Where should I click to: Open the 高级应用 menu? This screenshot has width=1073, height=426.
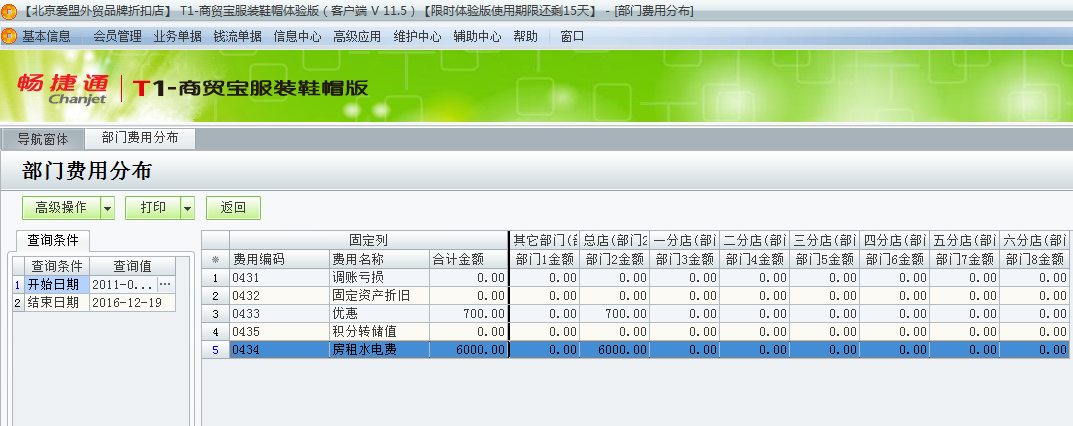point(357,36)
